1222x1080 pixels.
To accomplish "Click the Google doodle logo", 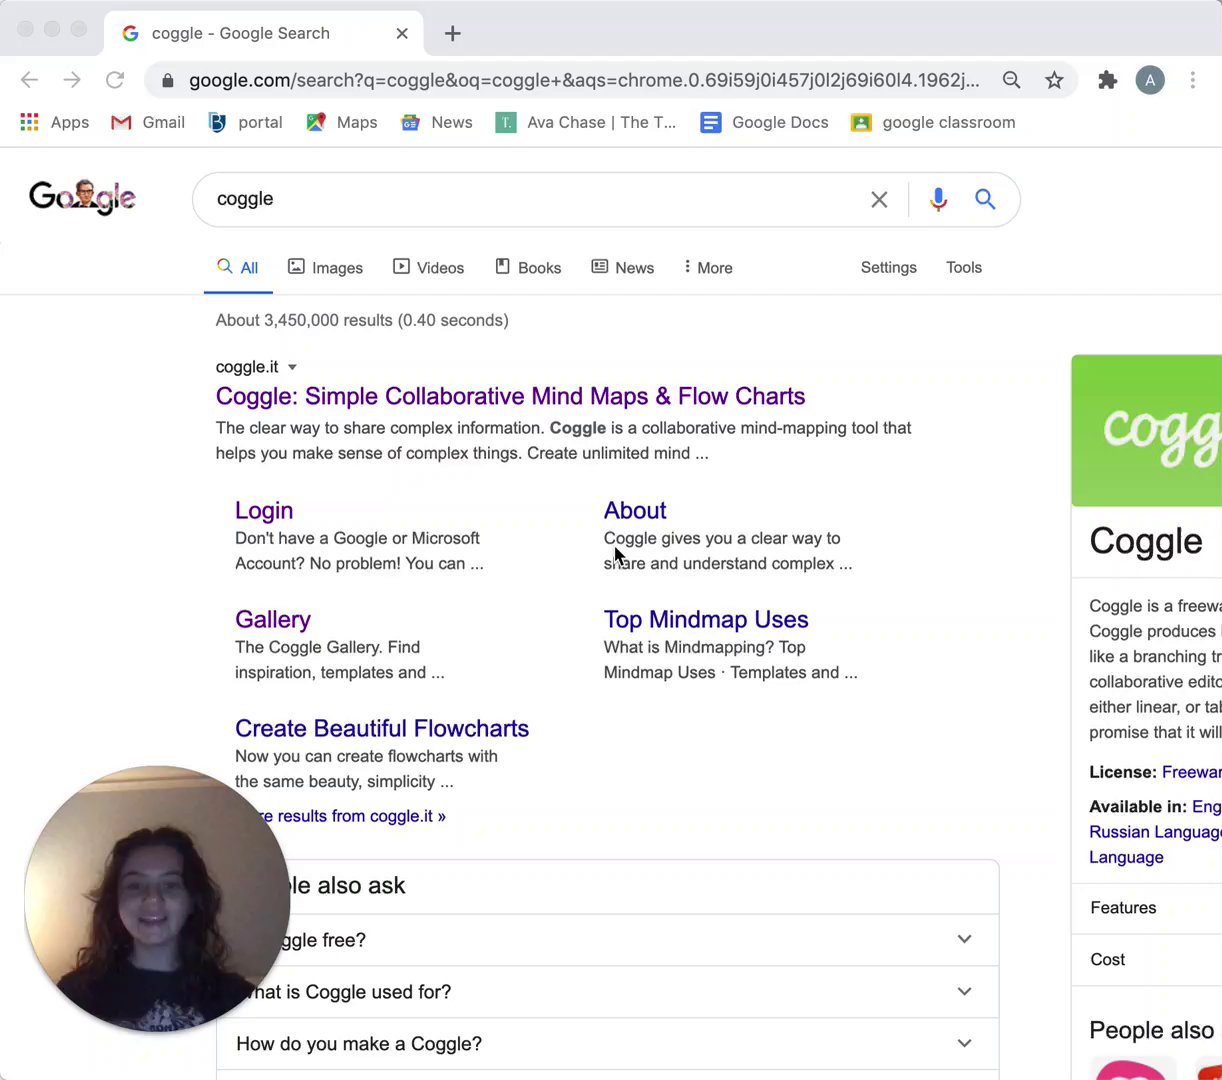I will (x=82, y=198).
